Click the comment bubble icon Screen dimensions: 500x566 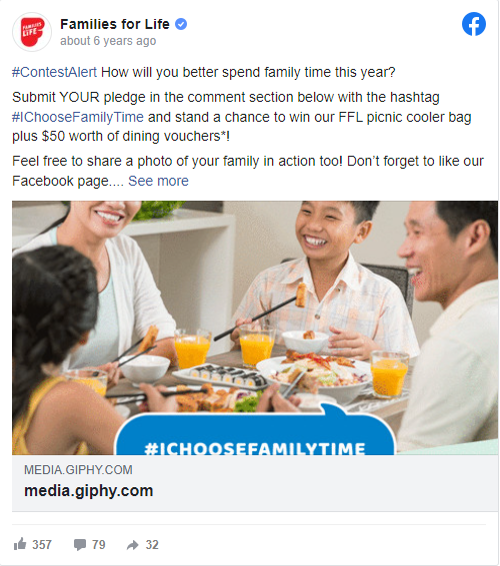click(x=80, y=545)
